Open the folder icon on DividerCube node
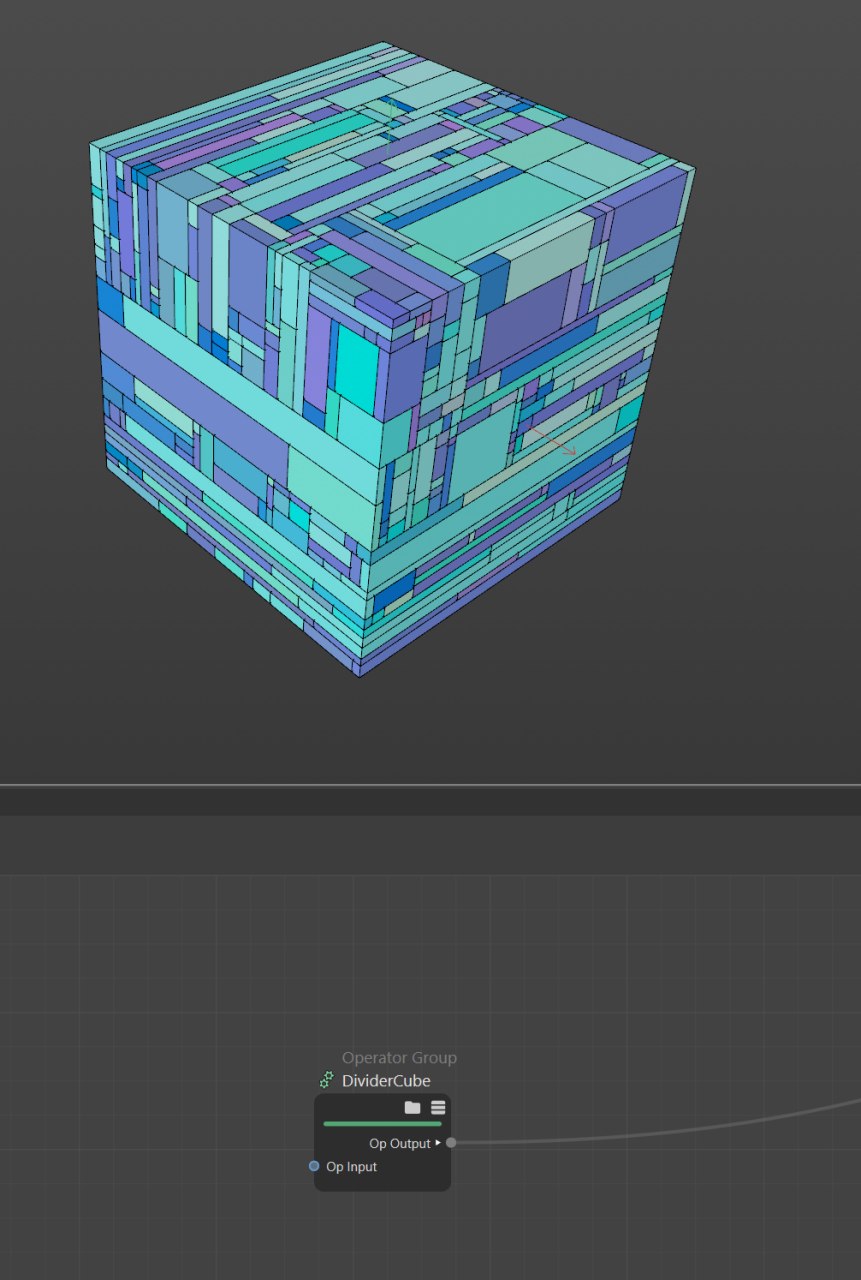 coord(412,1107)
